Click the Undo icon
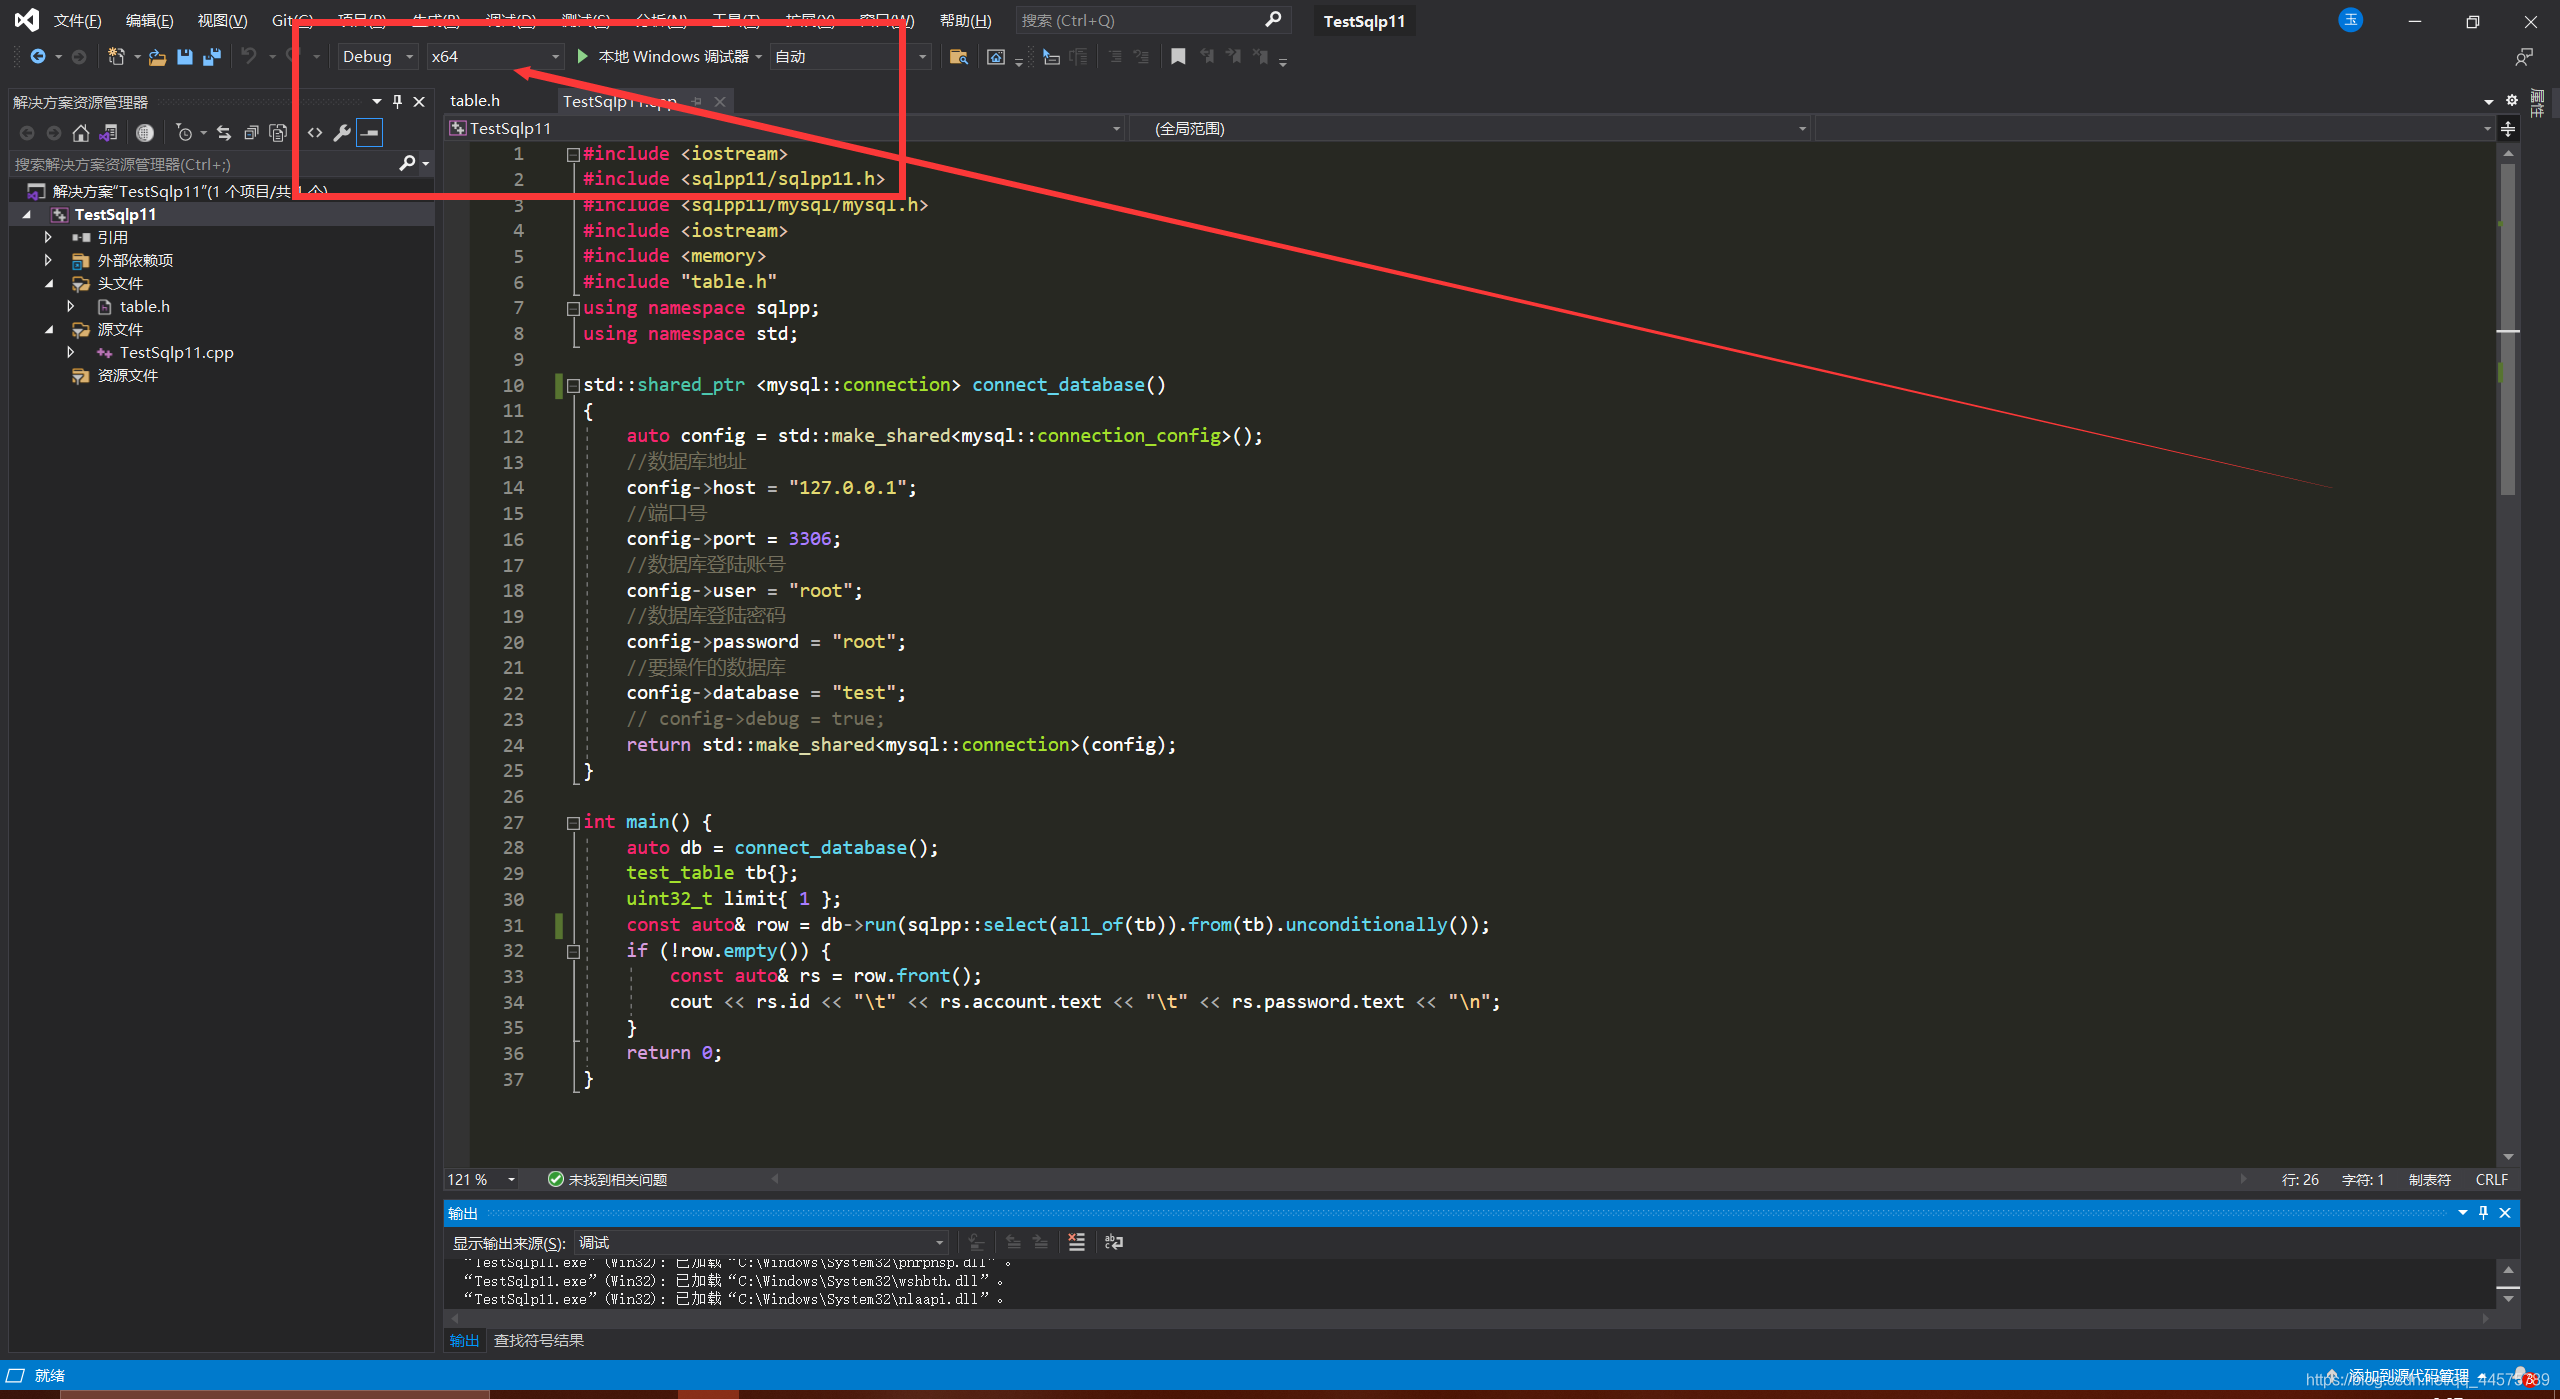Image resolution: width=2560 pixels, height=1399 pixels. point(247,56)
